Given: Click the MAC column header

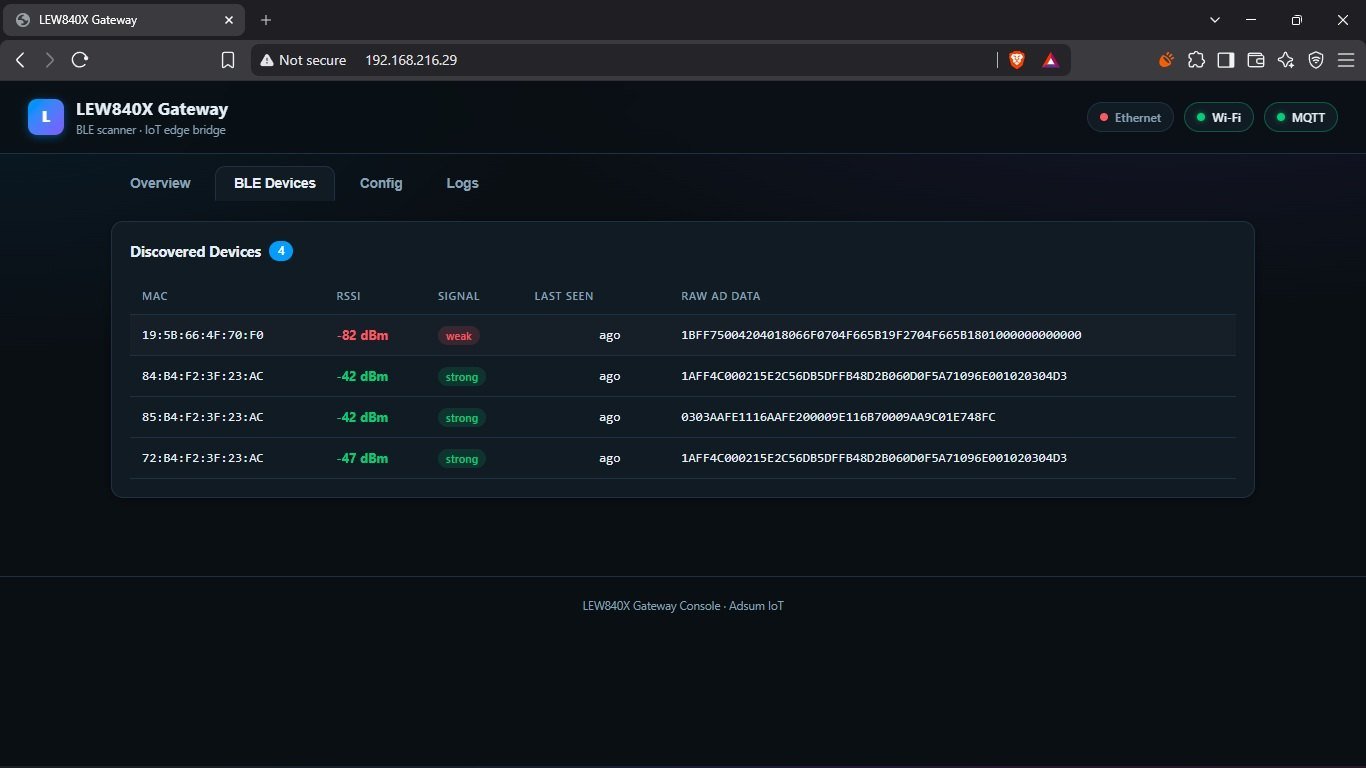Looking at the screenshot, I should pyautogui.click(x=155, y=296).
